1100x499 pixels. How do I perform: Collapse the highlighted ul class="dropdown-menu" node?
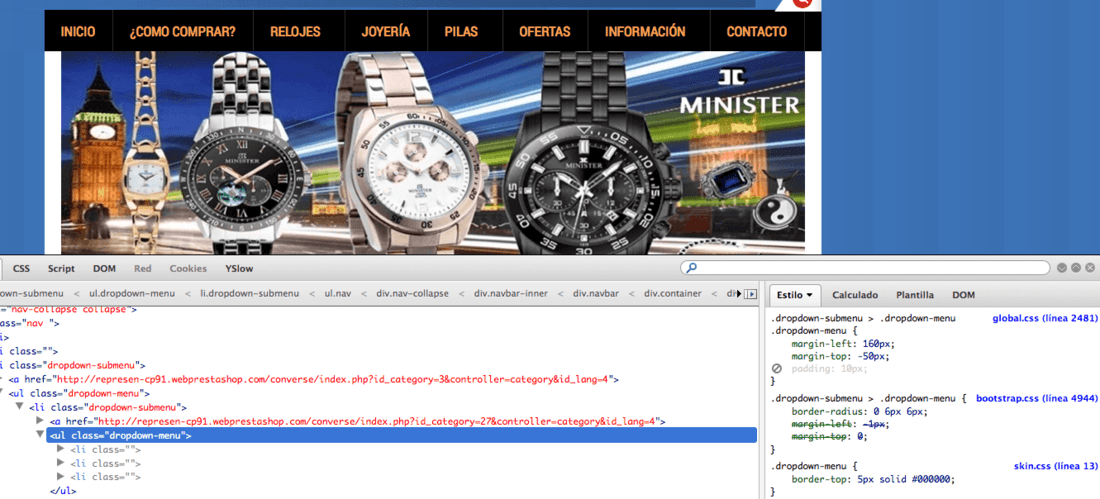pos(40,436)
